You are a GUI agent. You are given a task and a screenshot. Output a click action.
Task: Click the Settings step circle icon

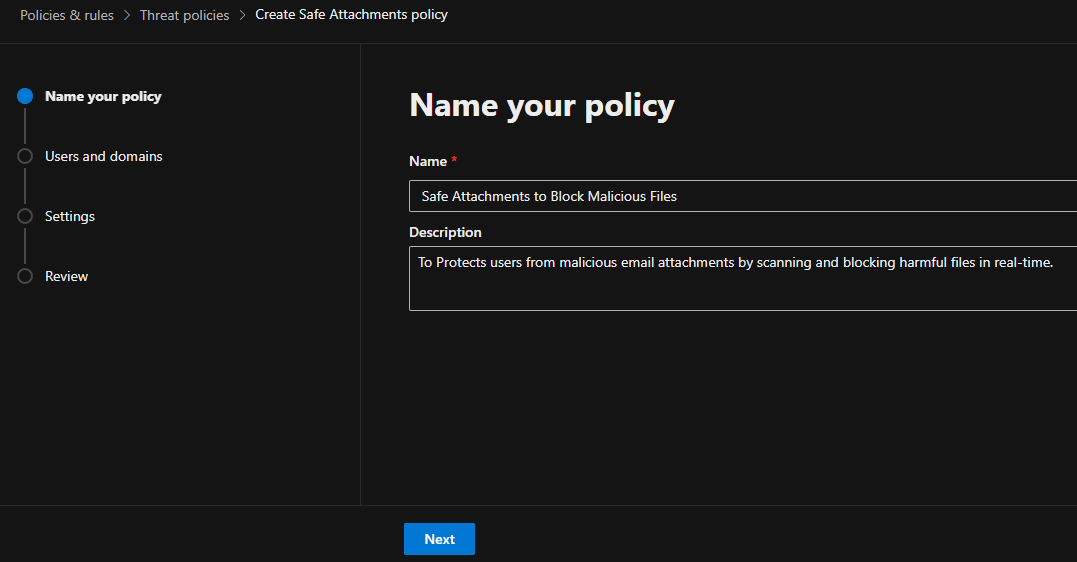25,216
